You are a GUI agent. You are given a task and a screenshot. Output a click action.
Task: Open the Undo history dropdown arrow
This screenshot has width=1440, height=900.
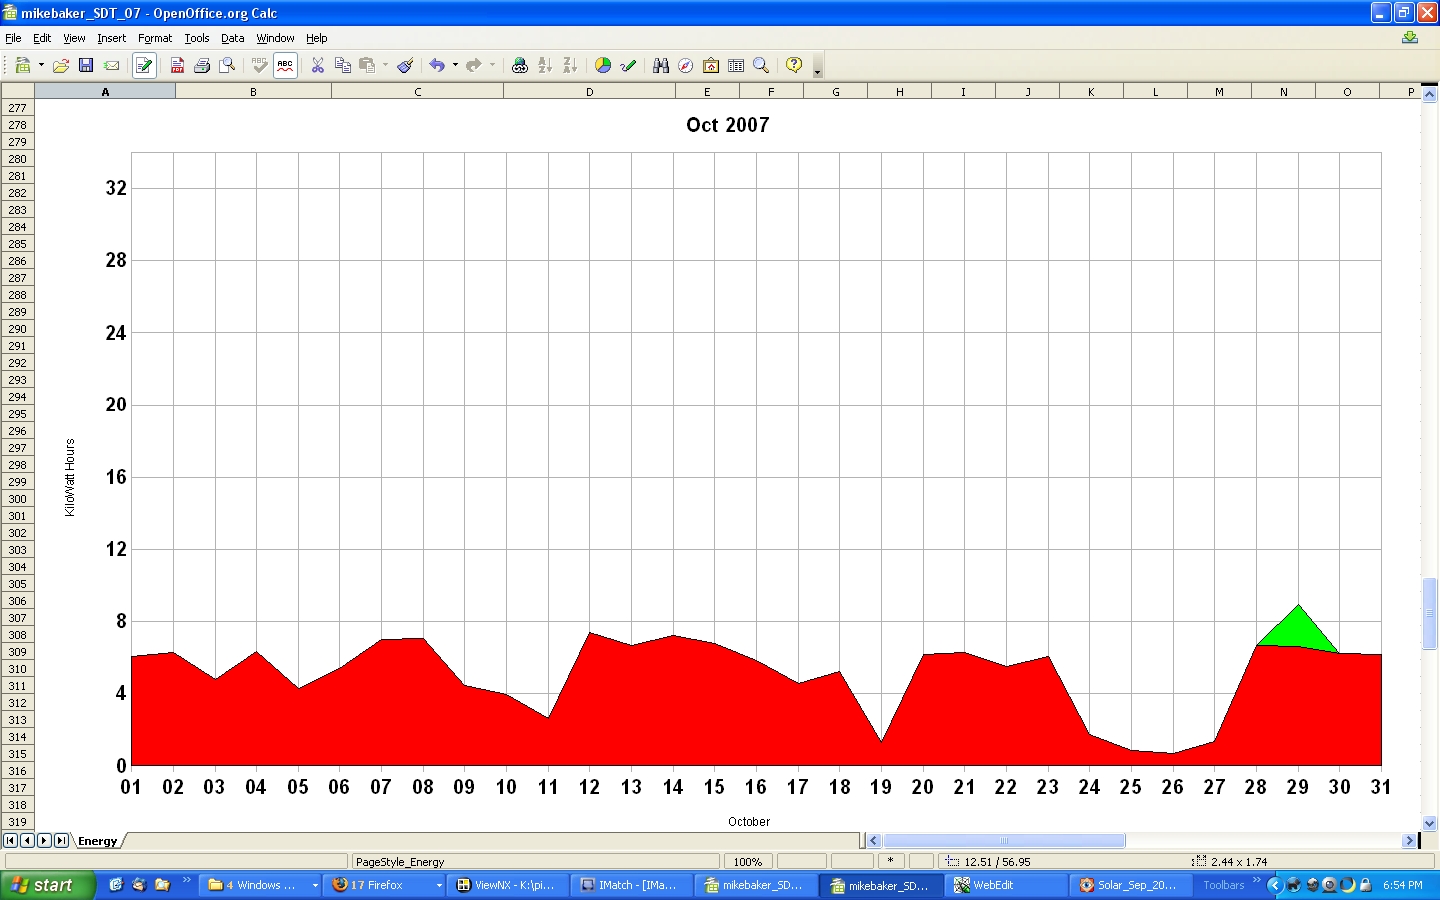(455, 65)
